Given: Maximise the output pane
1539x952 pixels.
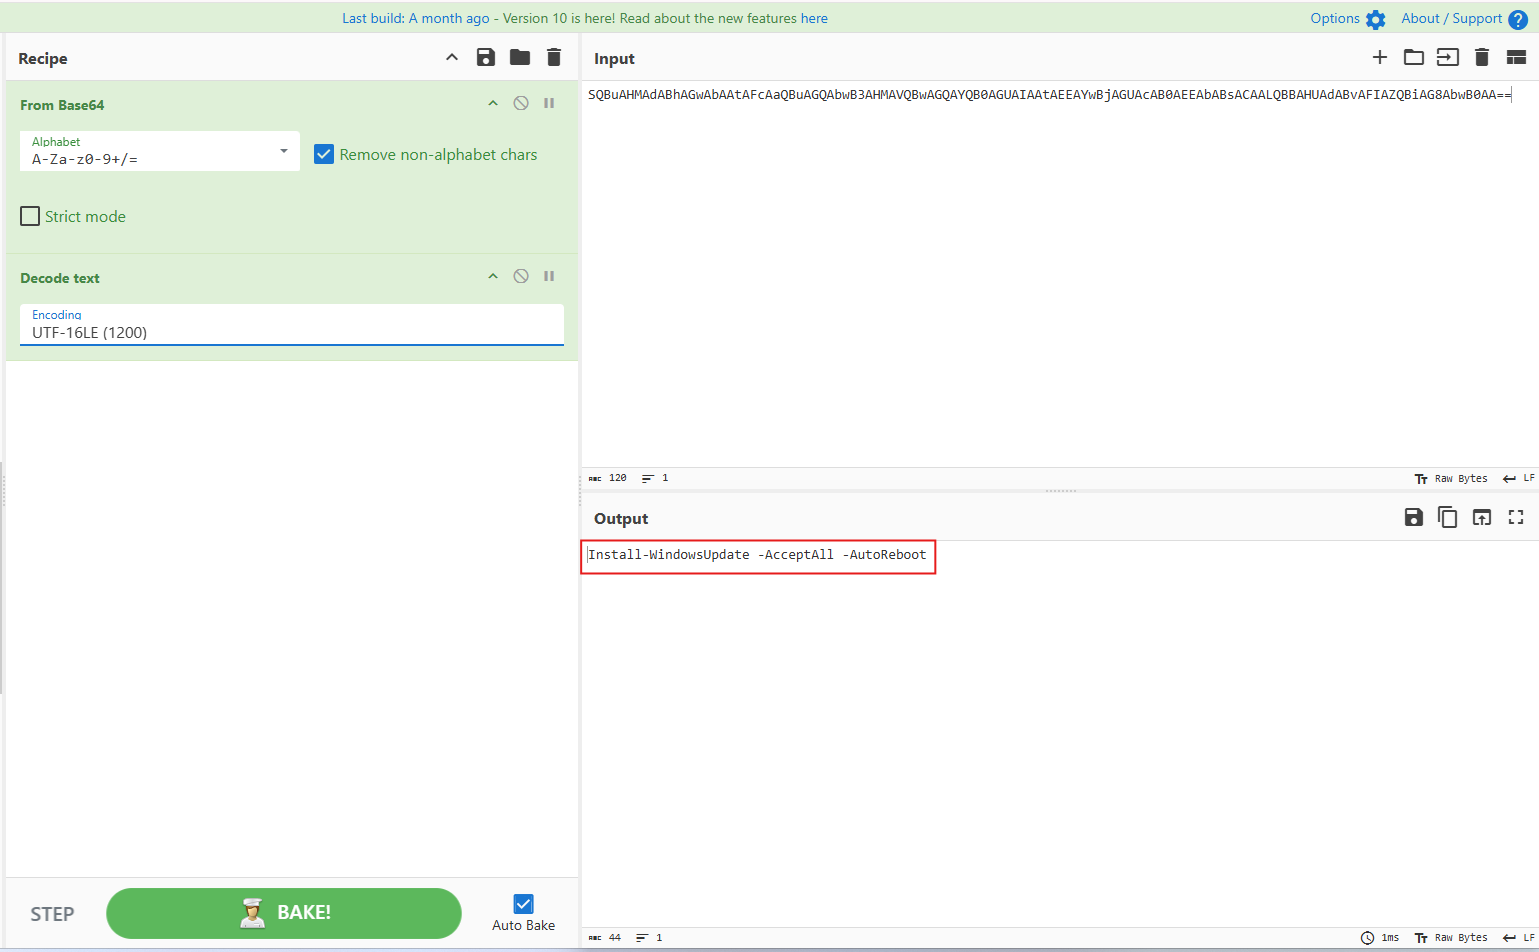Looking at the screenshot, I should click(1516, 517).
